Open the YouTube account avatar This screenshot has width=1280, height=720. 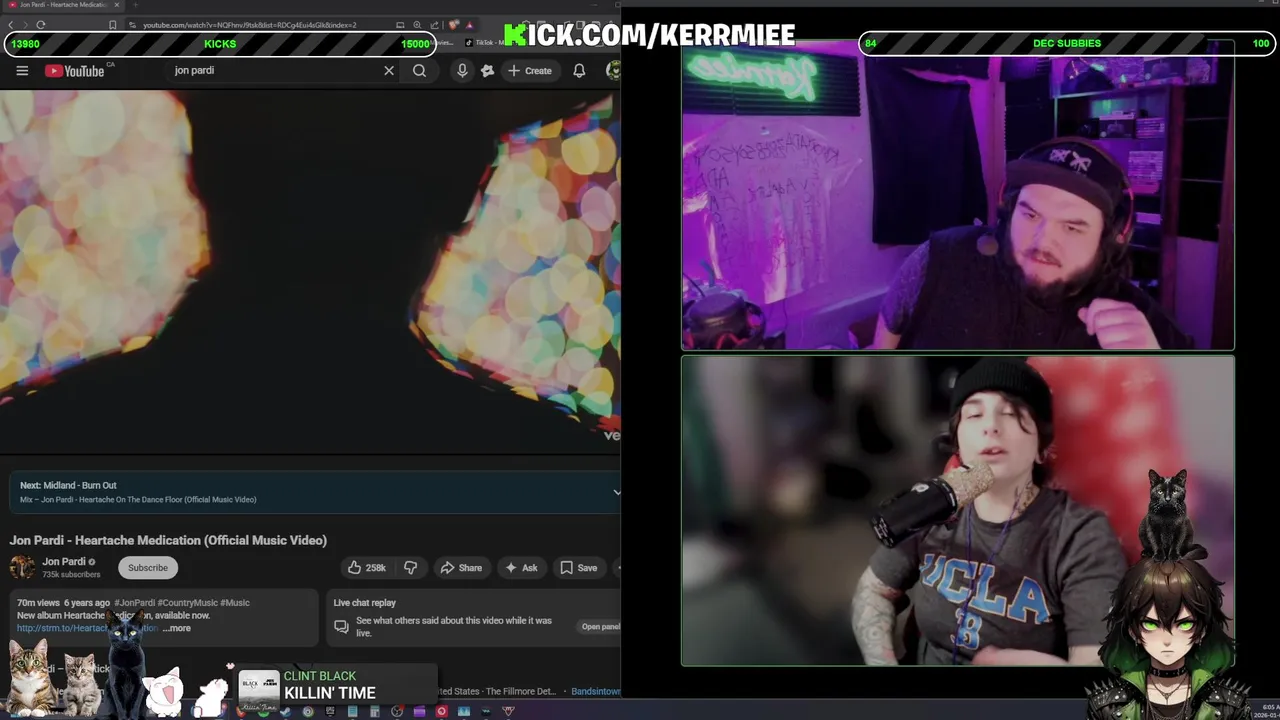pyautogui.click(x=613, y=70)
